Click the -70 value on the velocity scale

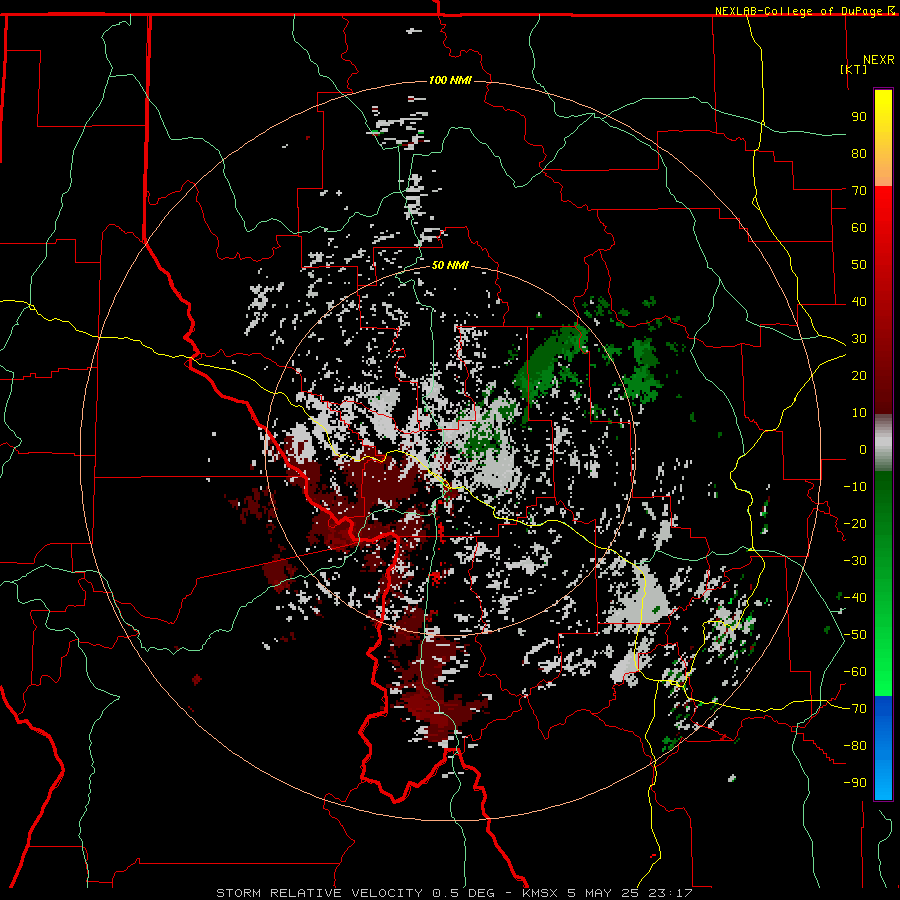click(855, 709)
